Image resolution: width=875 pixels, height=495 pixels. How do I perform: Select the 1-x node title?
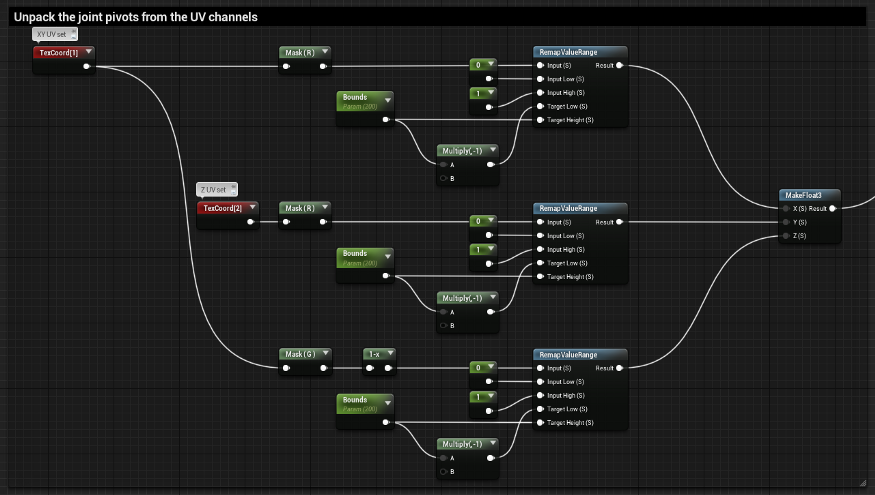(374, 354)
